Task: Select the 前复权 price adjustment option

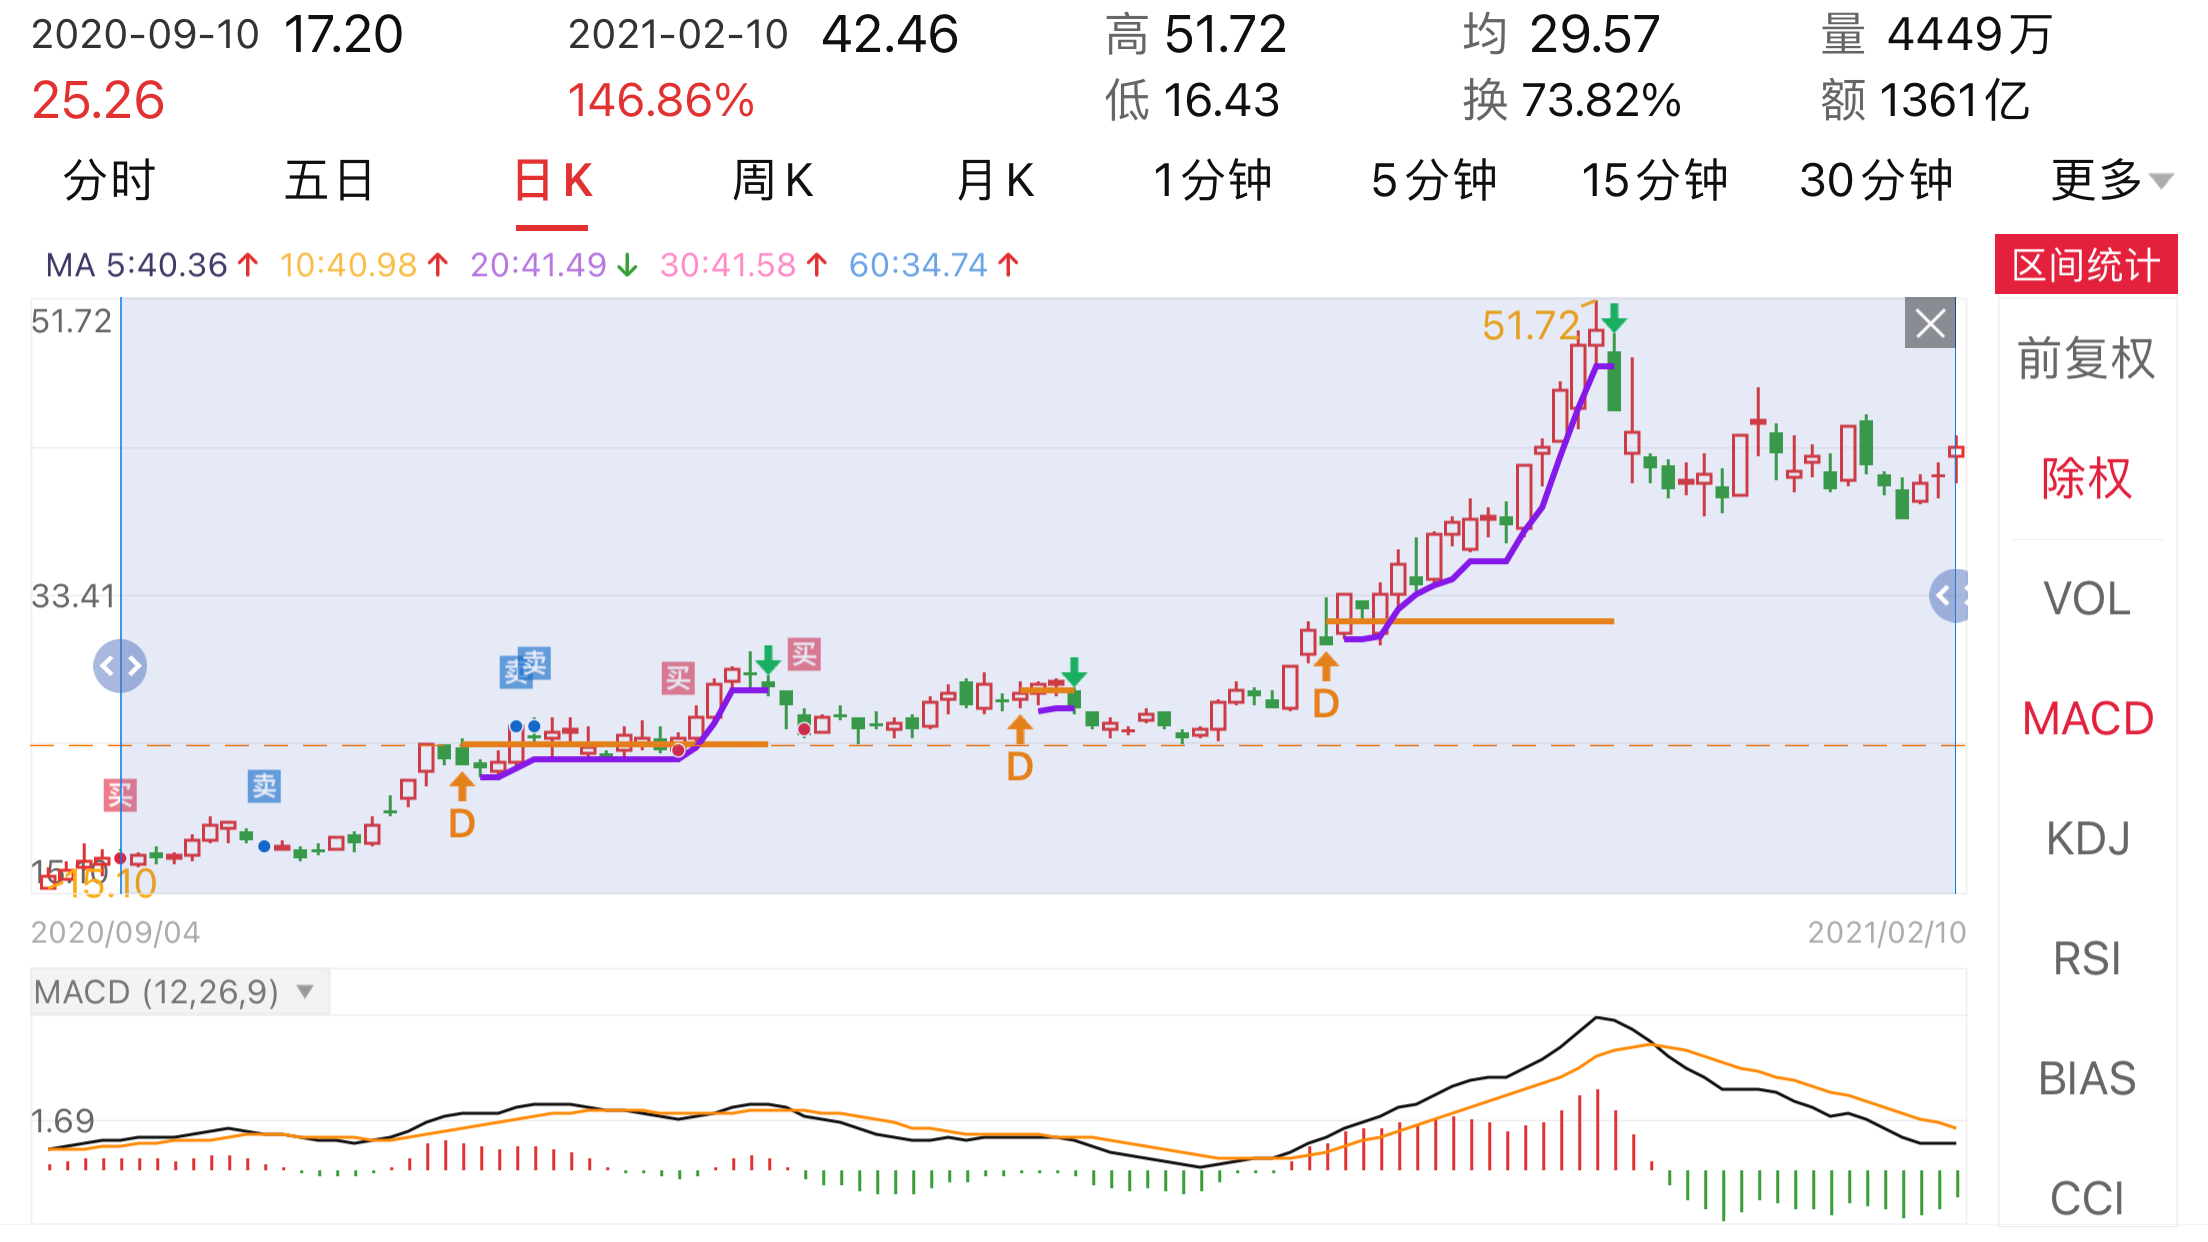Action: (2086, 359)
